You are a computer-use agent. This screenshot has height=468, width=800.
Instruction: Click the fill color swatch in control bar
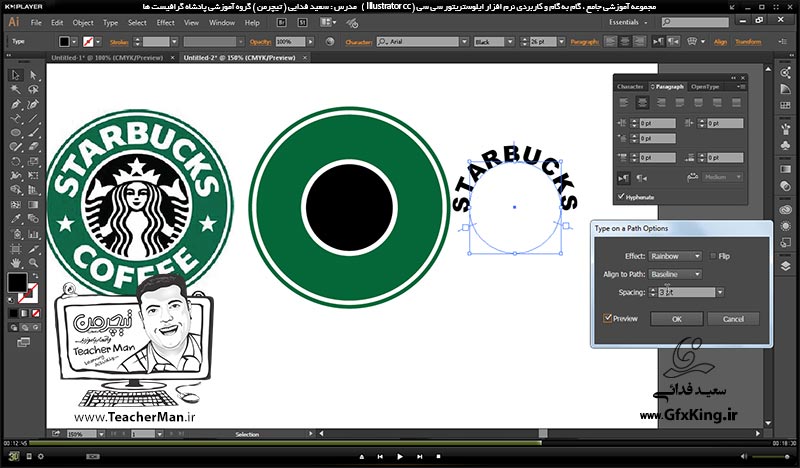pos(64,42)
